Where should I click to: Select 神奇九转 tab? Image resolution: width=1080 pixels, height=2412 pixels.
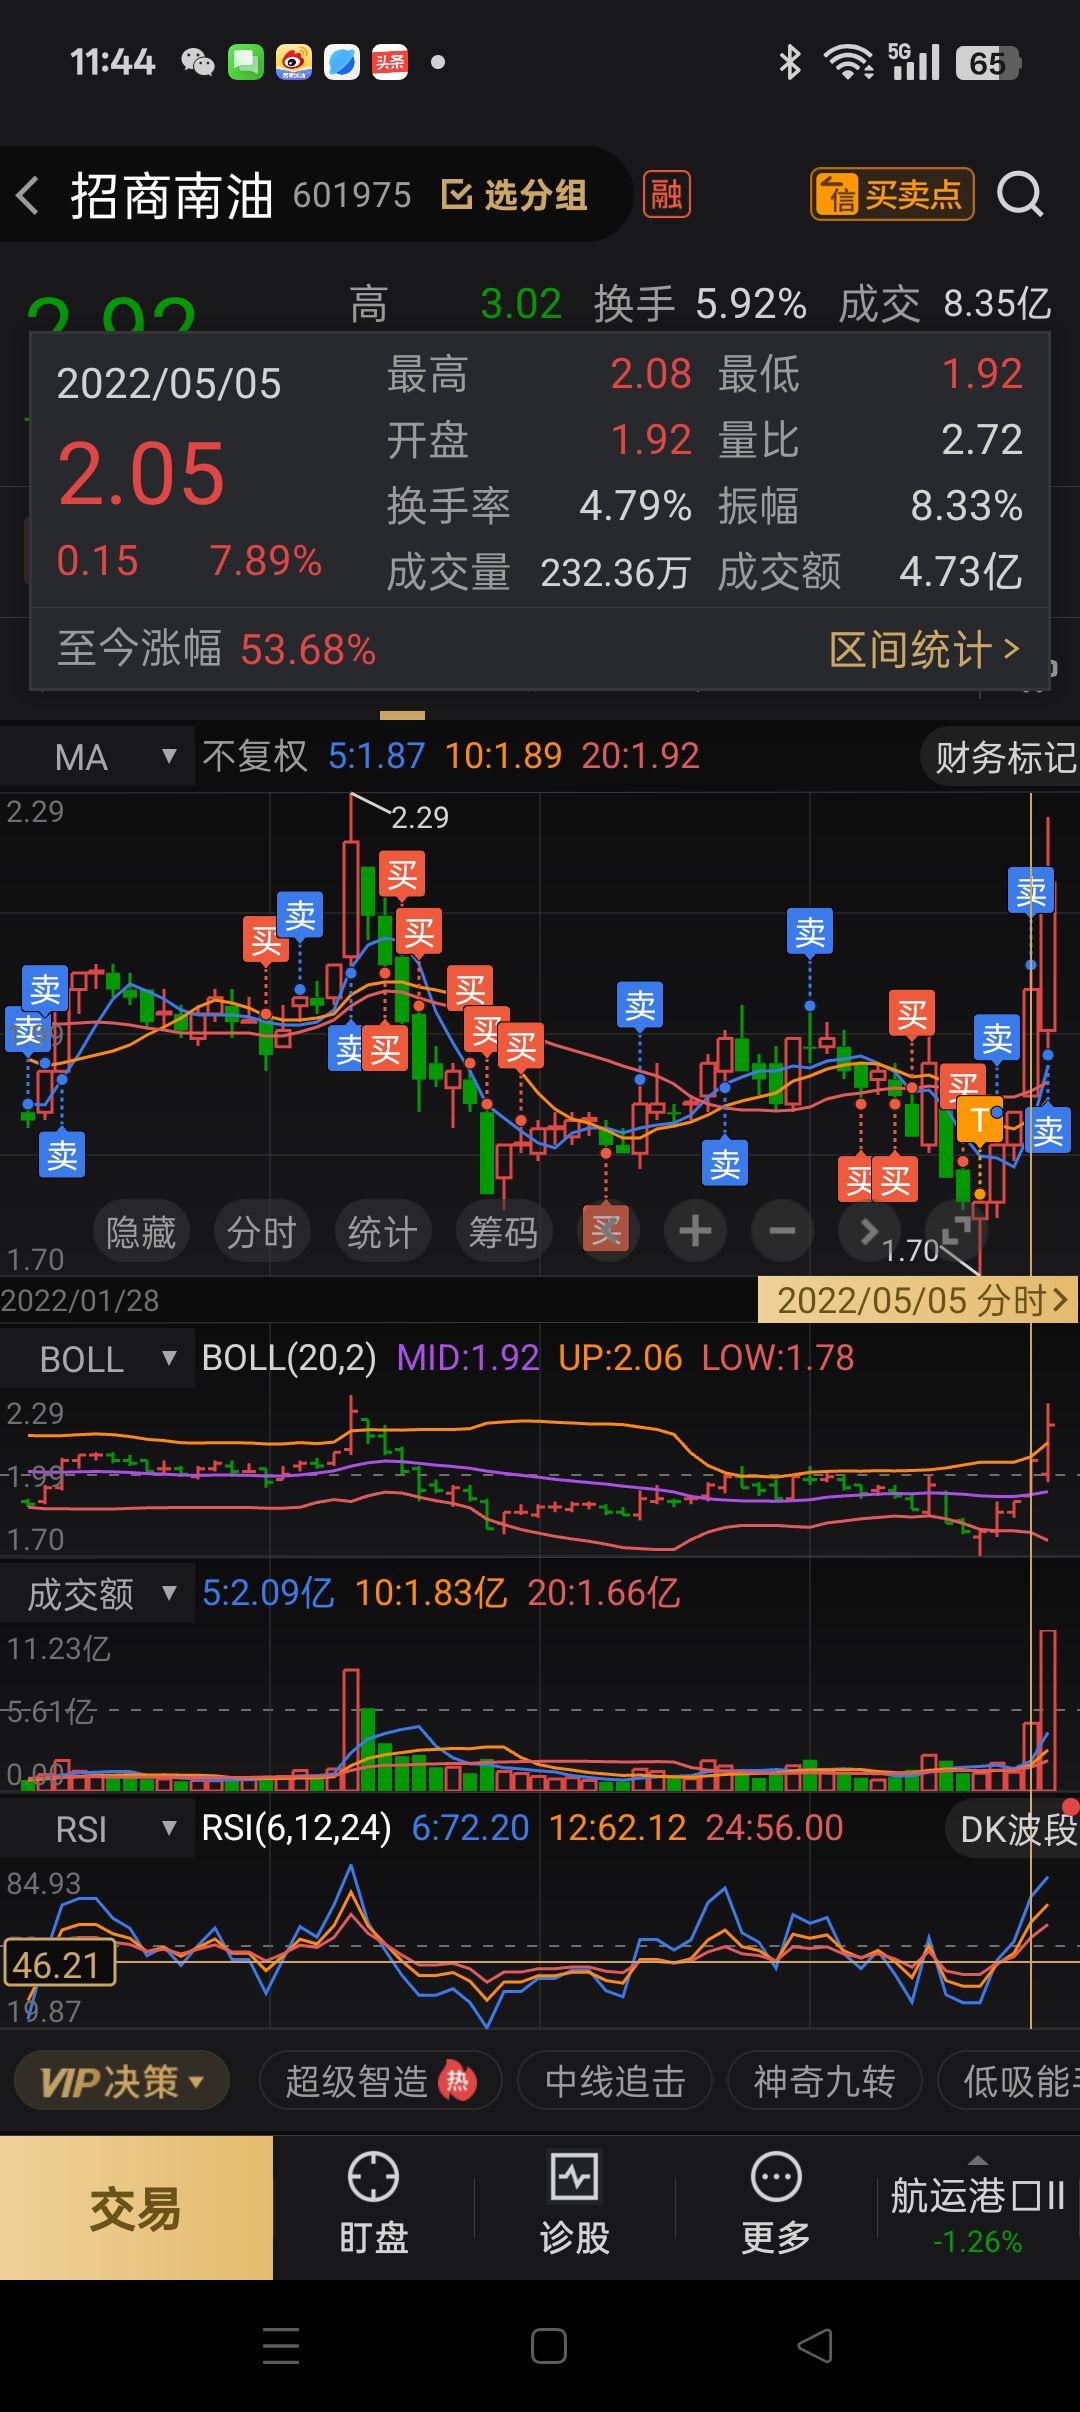823,2082
